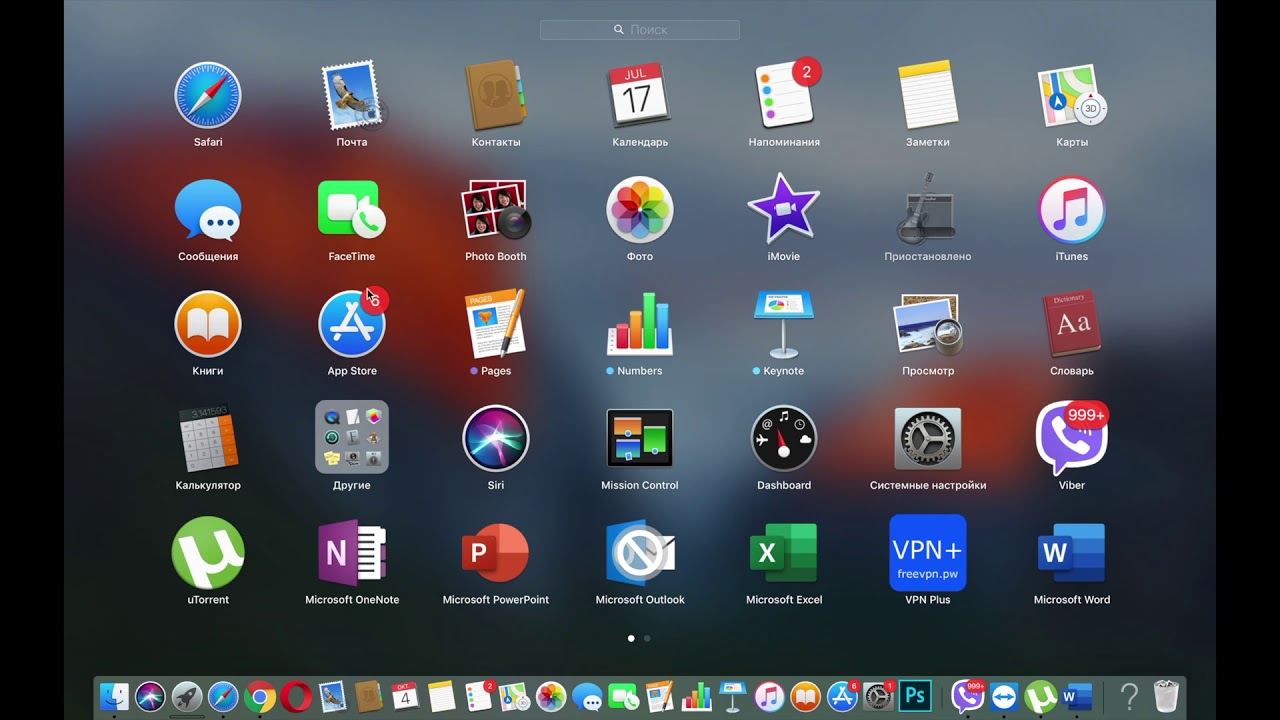Open uTorrent from Launchpad grid
Screen dimensions: 1280x720
point(208,552)
